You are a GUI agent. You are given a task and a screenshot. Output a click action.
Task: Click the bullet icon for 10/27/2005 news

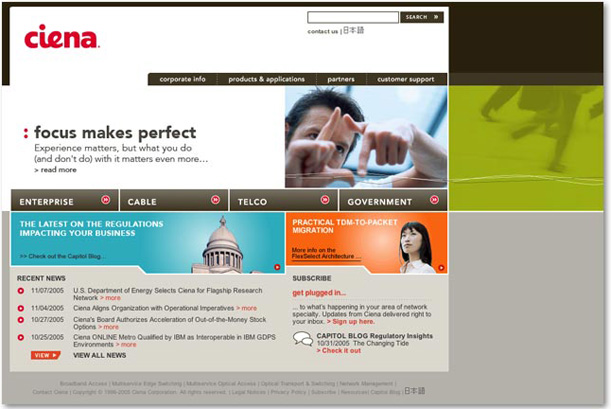click(x=21, y=320)
